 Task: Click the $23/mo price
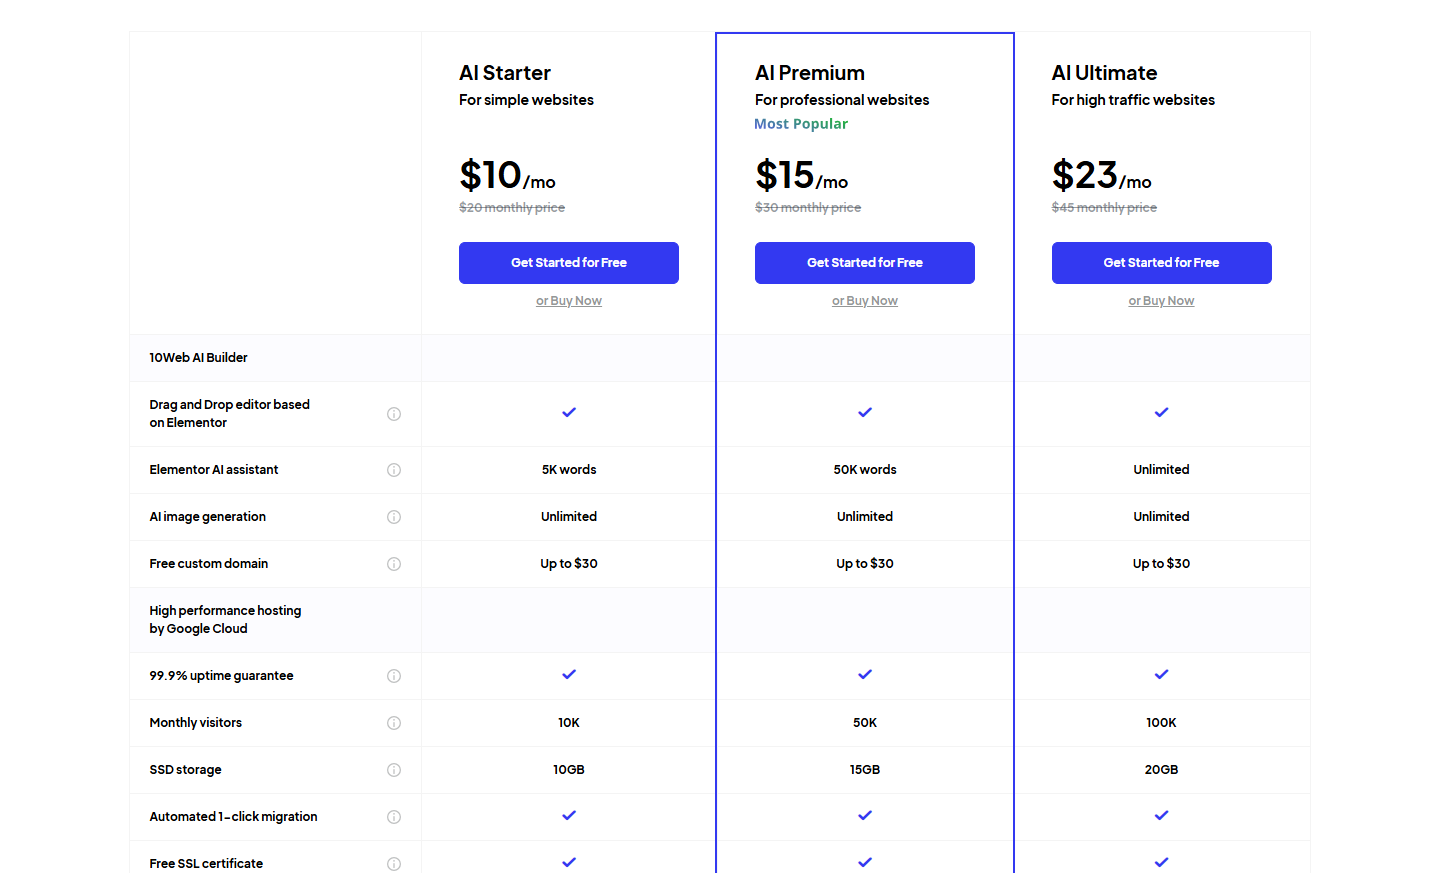click(x=1102, y=176)
